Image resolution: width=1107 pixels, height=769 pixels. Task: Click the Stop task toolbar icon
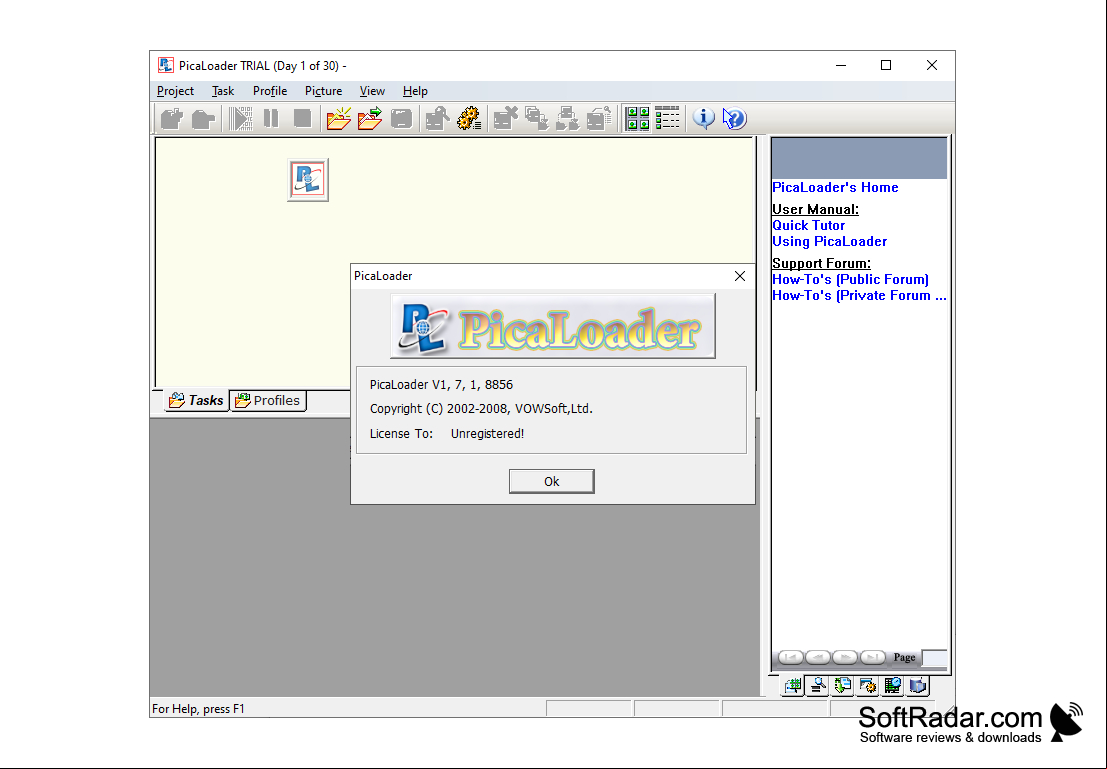(x=302, y=119)
